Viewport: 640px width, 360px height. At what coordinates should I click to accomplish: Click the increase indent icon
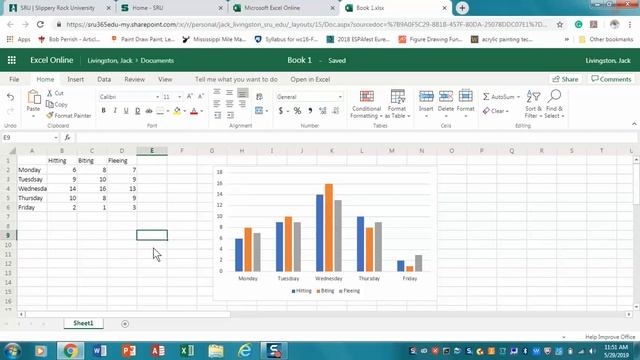230,116
